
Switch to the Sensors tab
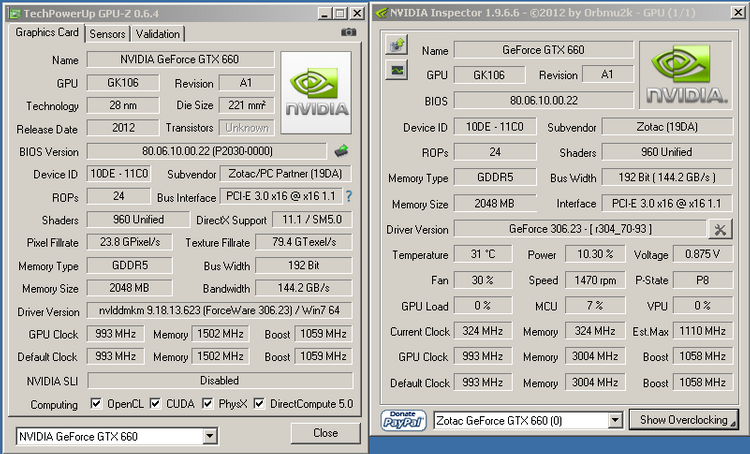(x=107, y=34)
